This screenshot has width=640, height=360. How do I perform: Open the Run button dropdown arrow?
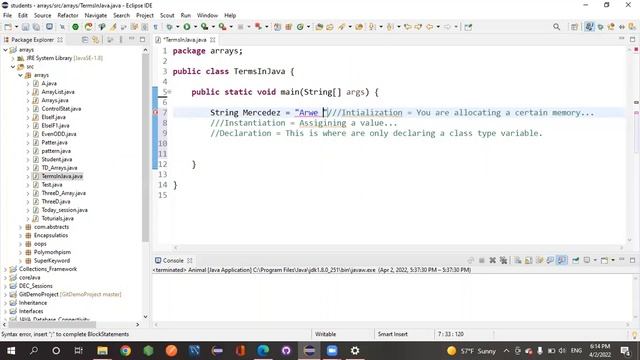point(195,27)
